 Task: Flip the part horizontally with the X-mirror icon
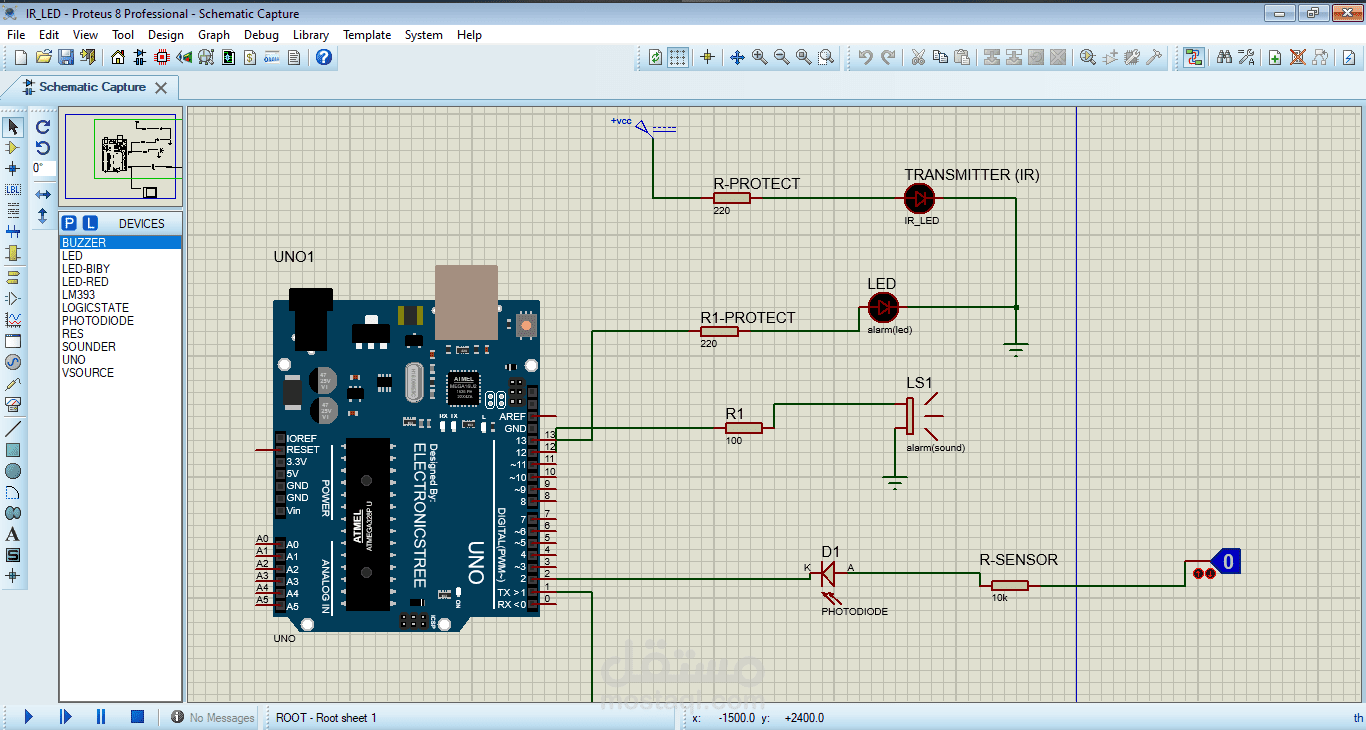pyautogui.click(x=43, y=194)
